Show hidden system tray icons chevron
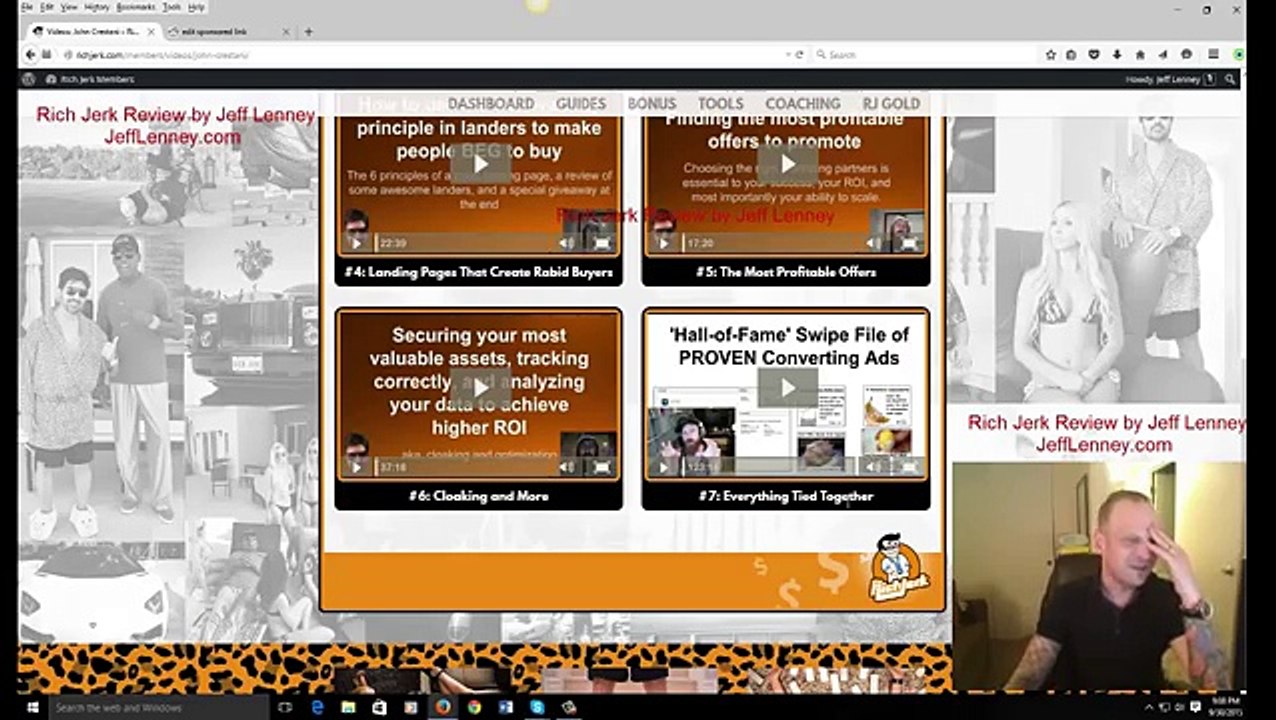 1149,707
